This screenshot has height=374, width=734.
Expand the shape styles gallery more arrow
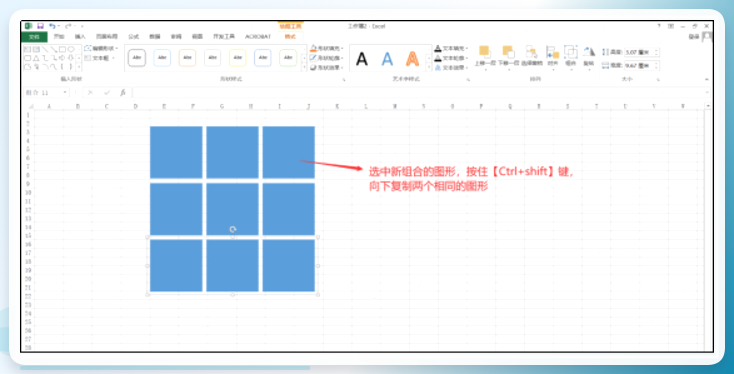coord(304,67)
